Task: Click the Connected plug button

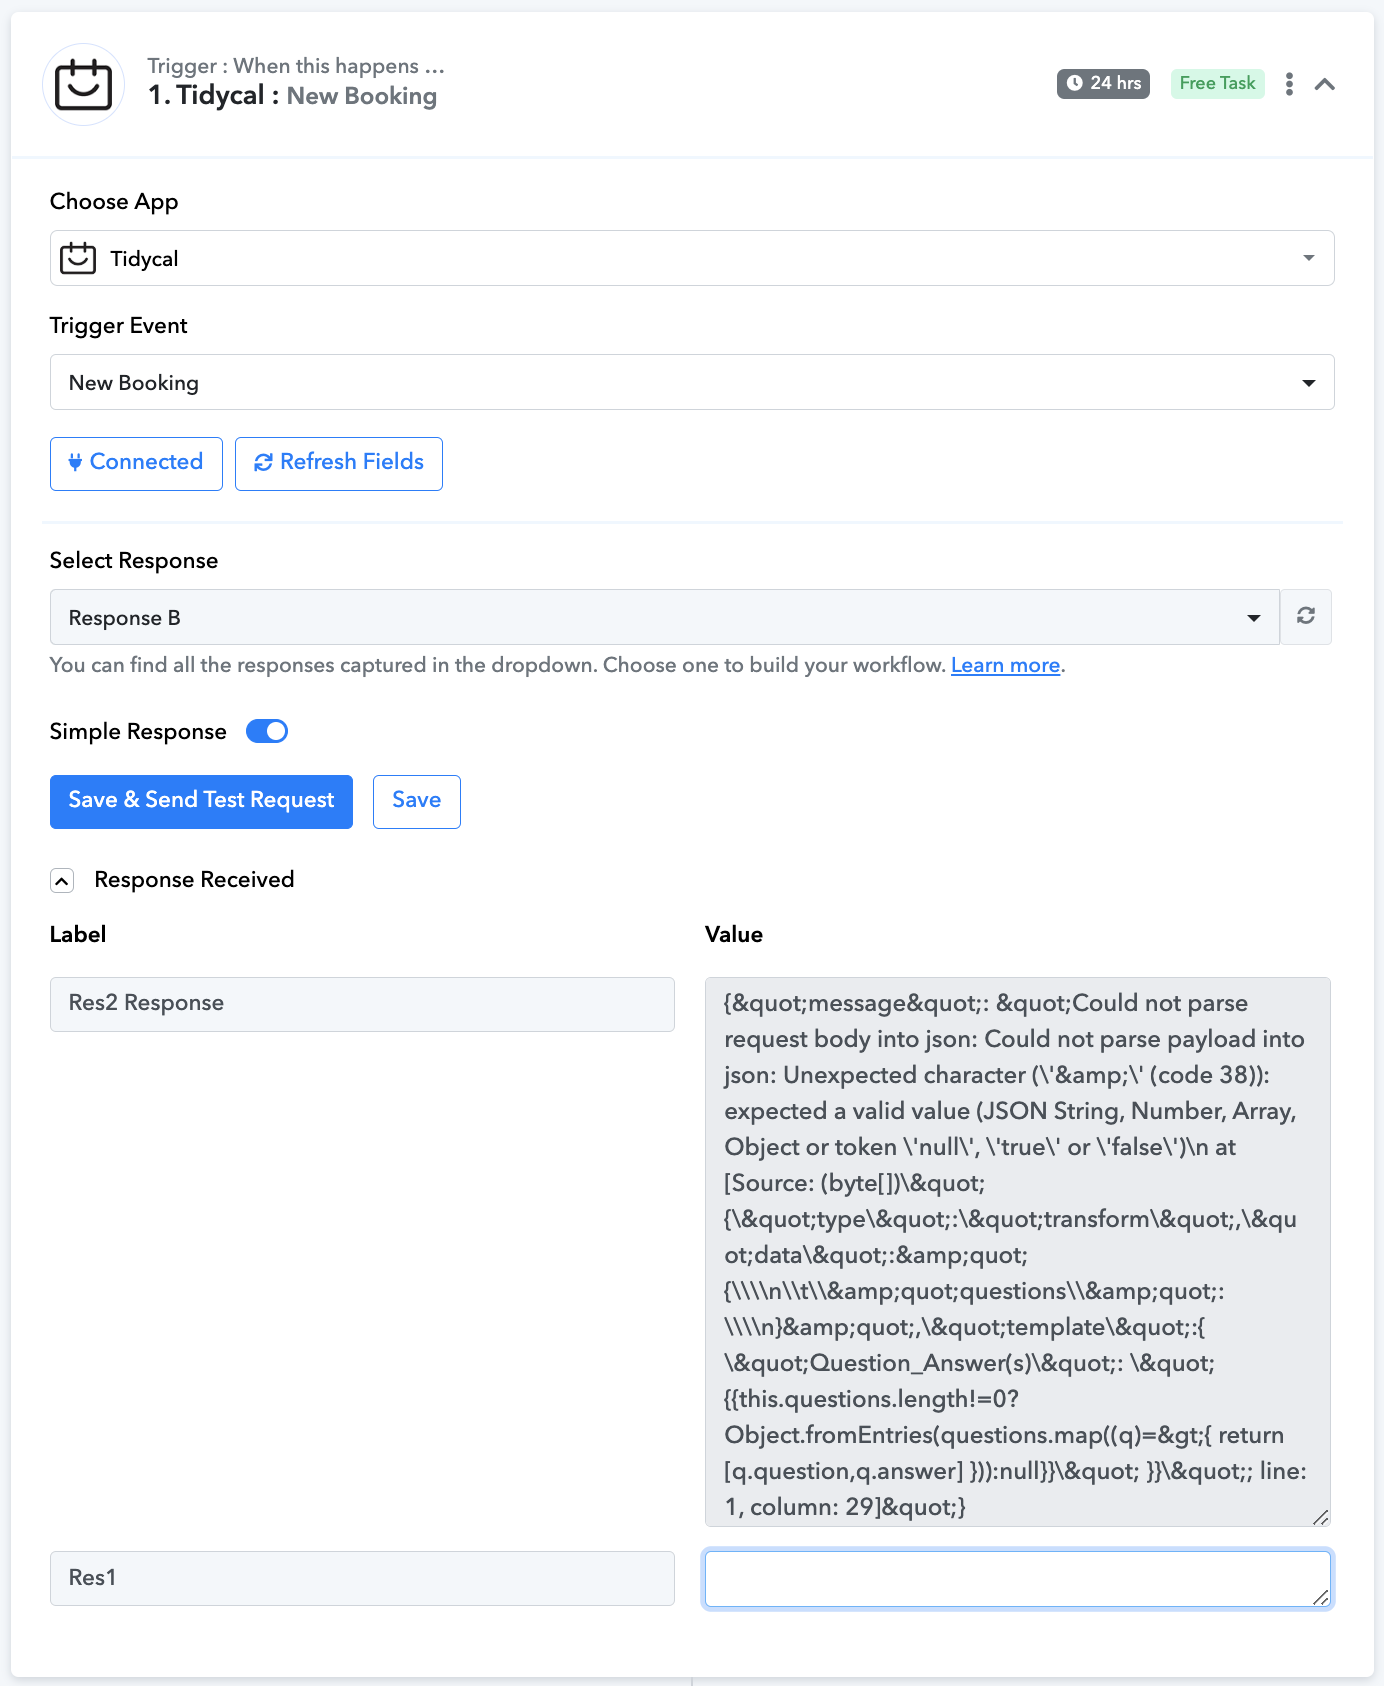Action: tap(136, 463)
